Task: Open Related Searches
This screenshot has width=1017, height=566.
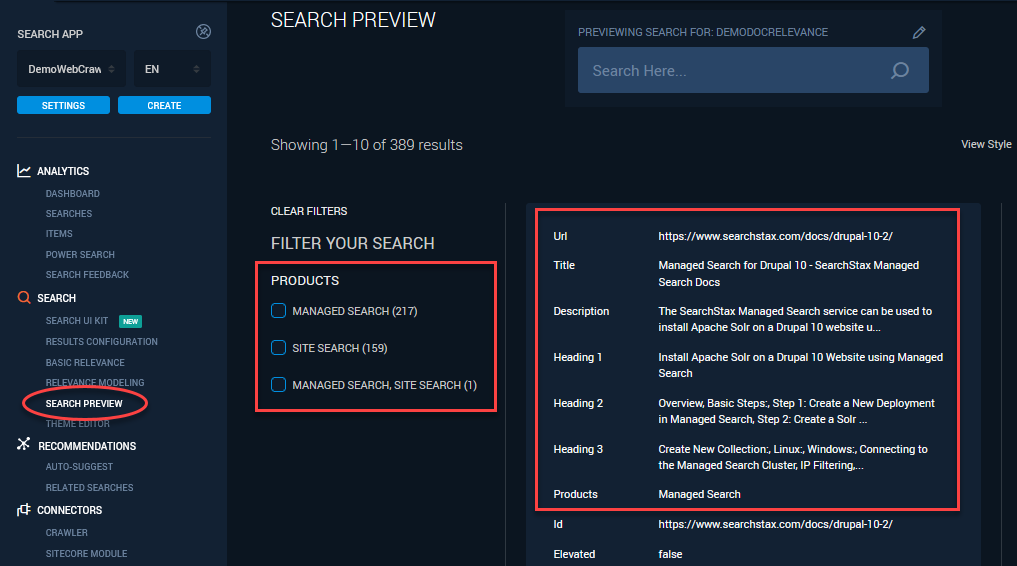Action: pyautogui.click(x=90, y=487)
